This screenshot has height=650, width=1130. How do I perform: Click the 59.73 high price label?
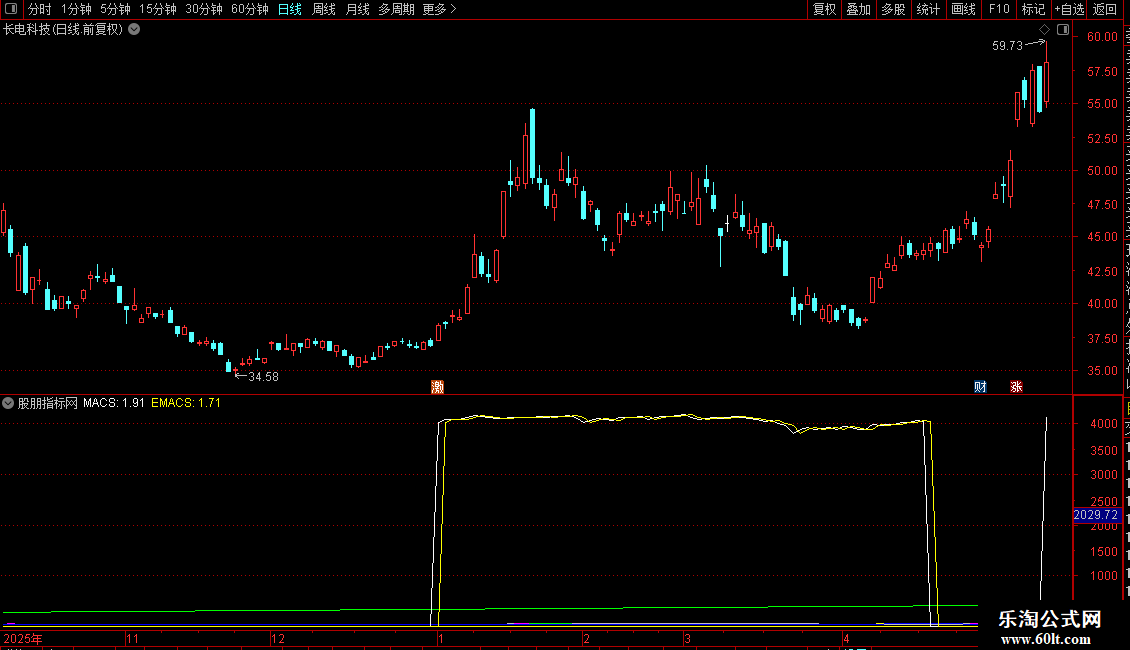click(x=1007, y=45)
